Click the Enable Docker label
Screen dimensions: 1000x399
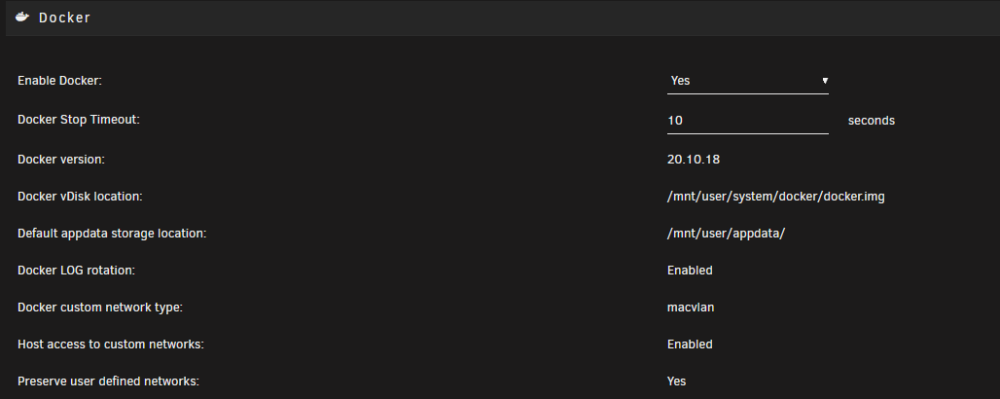59,81
